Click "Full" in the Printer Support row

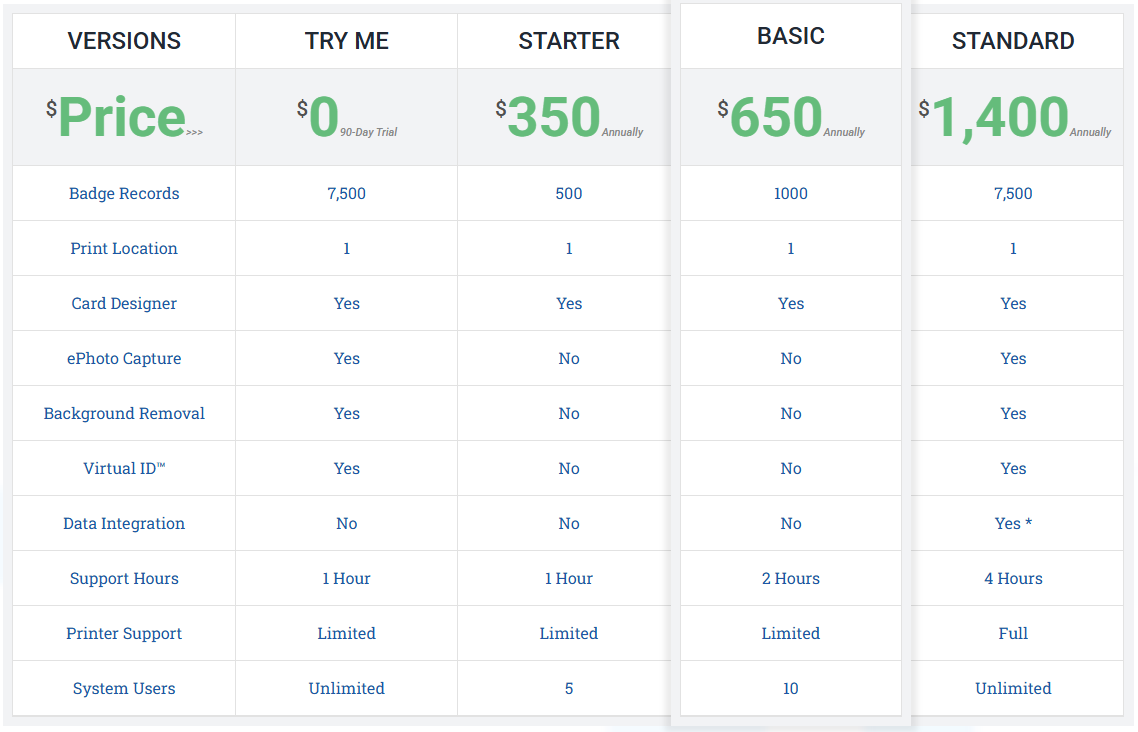click(x=1013, y=634)
